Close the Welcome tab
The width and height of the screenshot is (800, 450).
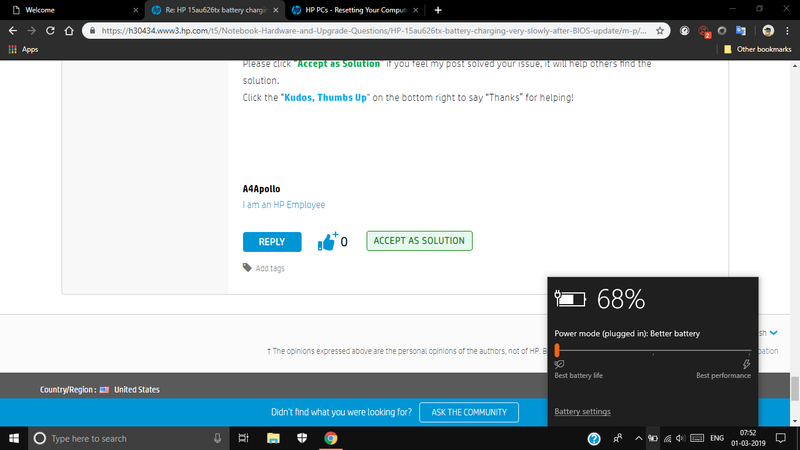[135, 10]
